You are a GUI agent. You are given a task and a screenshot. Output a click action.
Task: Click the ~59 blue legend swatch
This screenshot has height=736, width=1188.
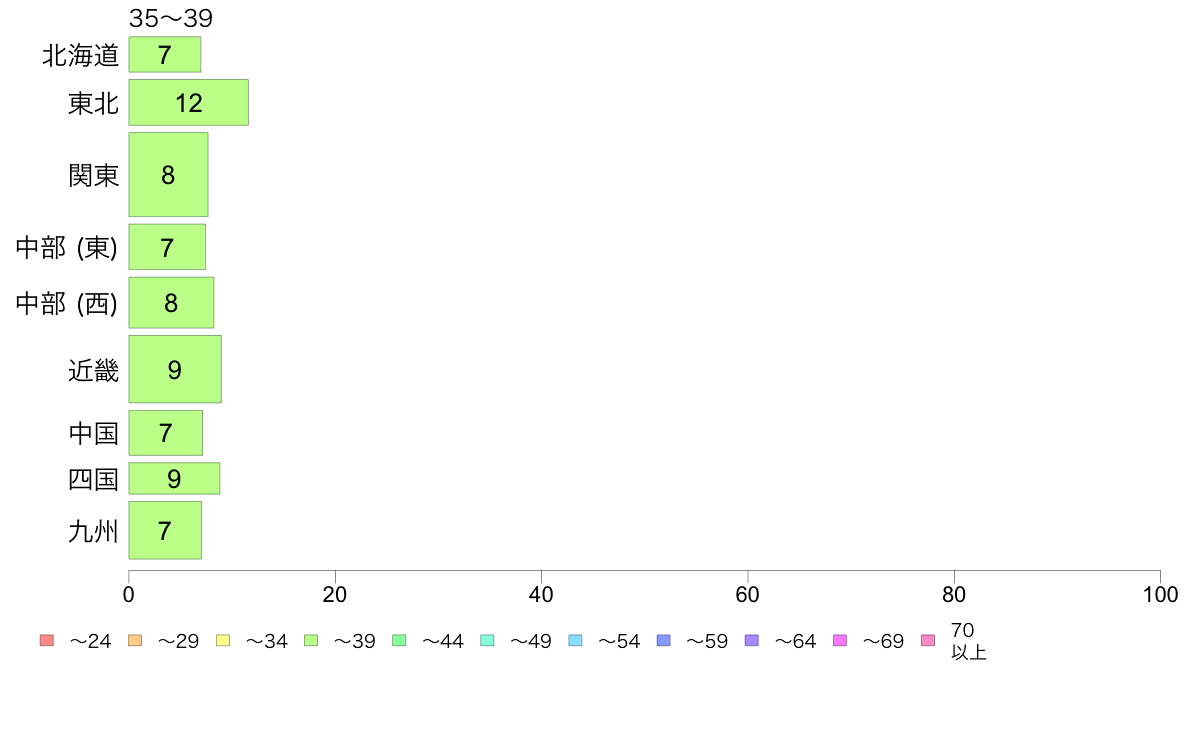coord(664,640)
